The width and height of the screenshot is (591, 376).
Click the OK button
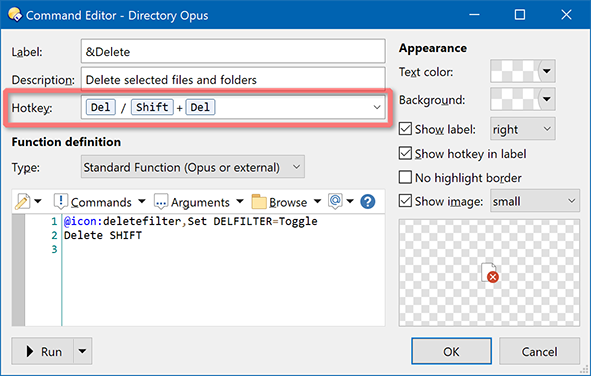[x=451, y=352]
